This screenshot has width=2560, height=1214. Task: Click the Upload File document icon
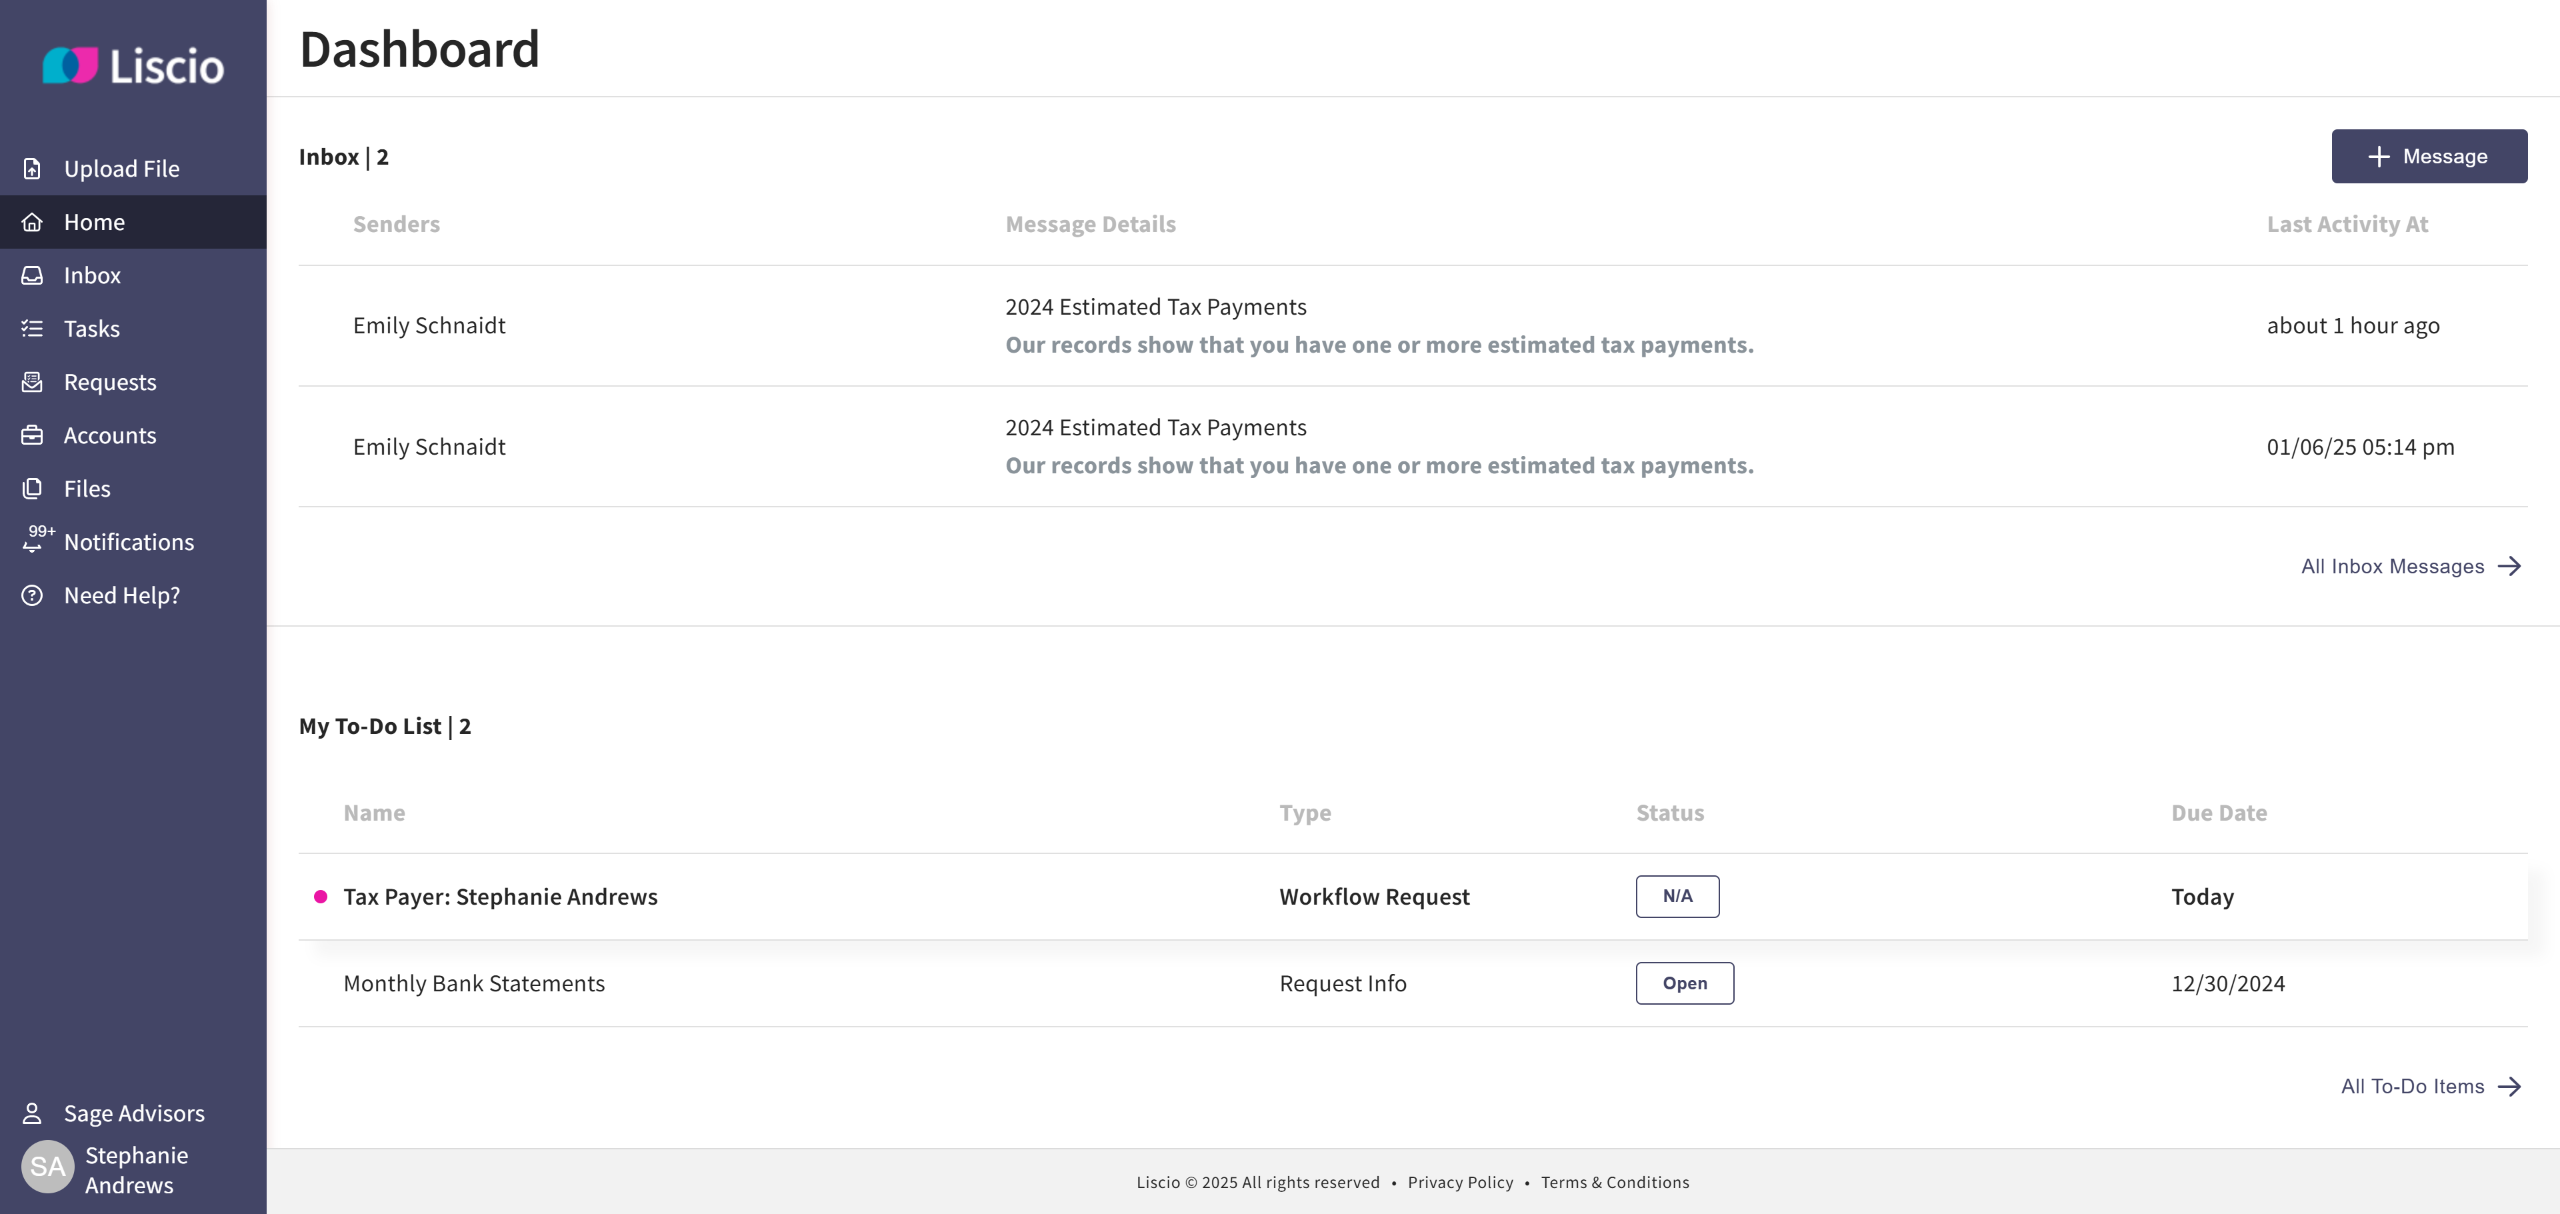point(32,169)
